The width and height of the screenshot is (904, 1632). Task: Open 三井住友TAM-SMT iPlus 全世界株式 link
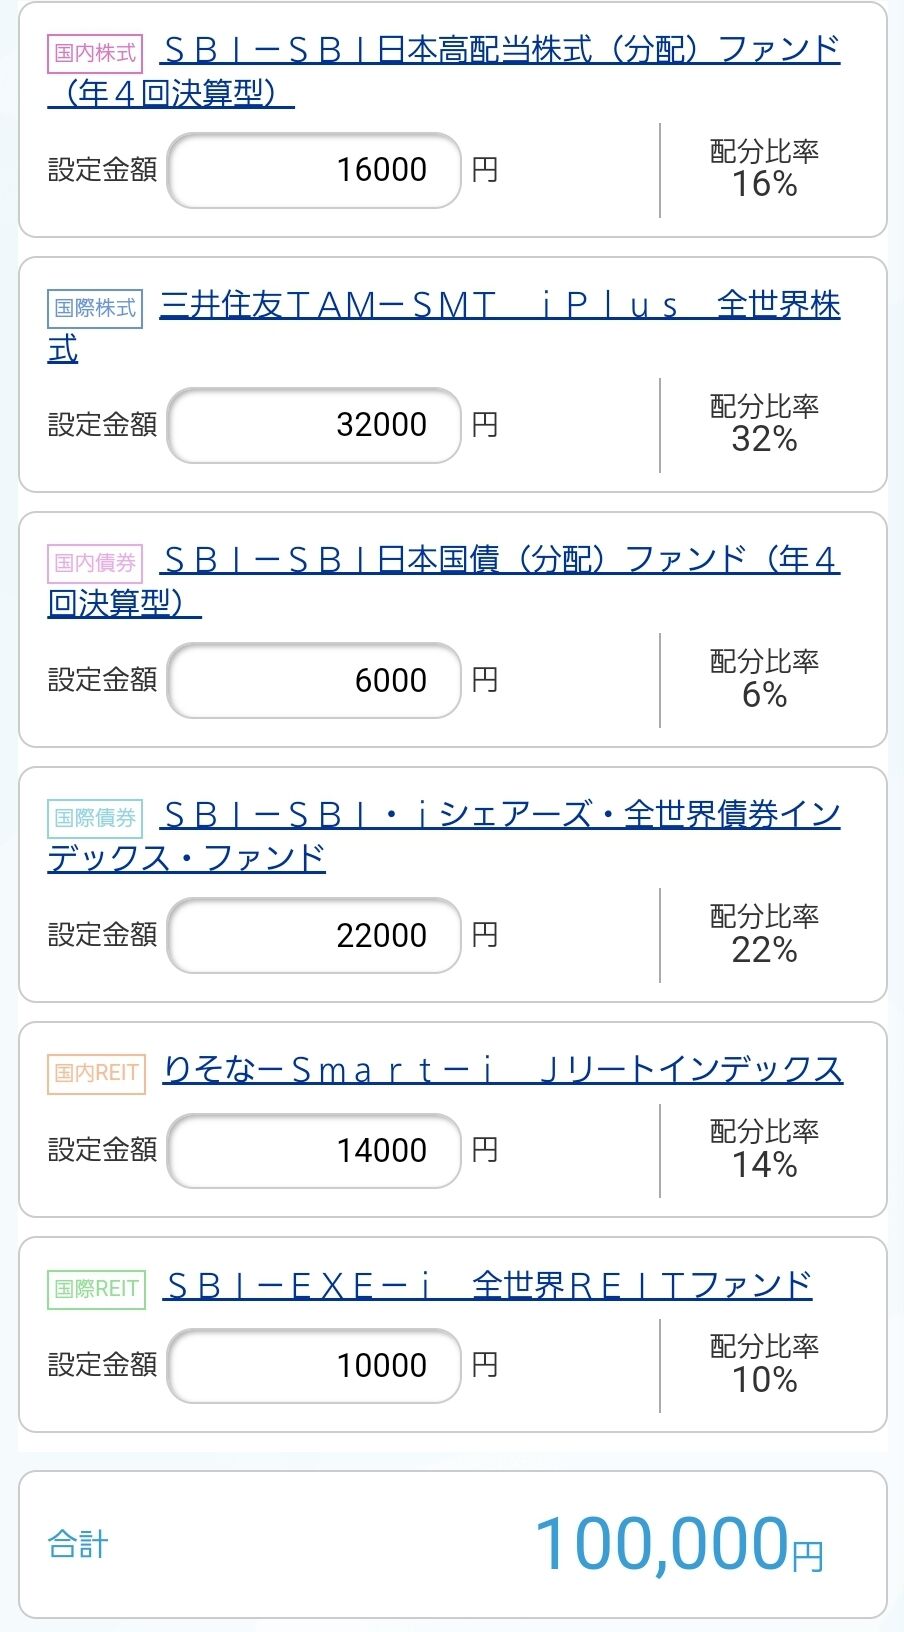pyautogui.click(x=500, y=305)
